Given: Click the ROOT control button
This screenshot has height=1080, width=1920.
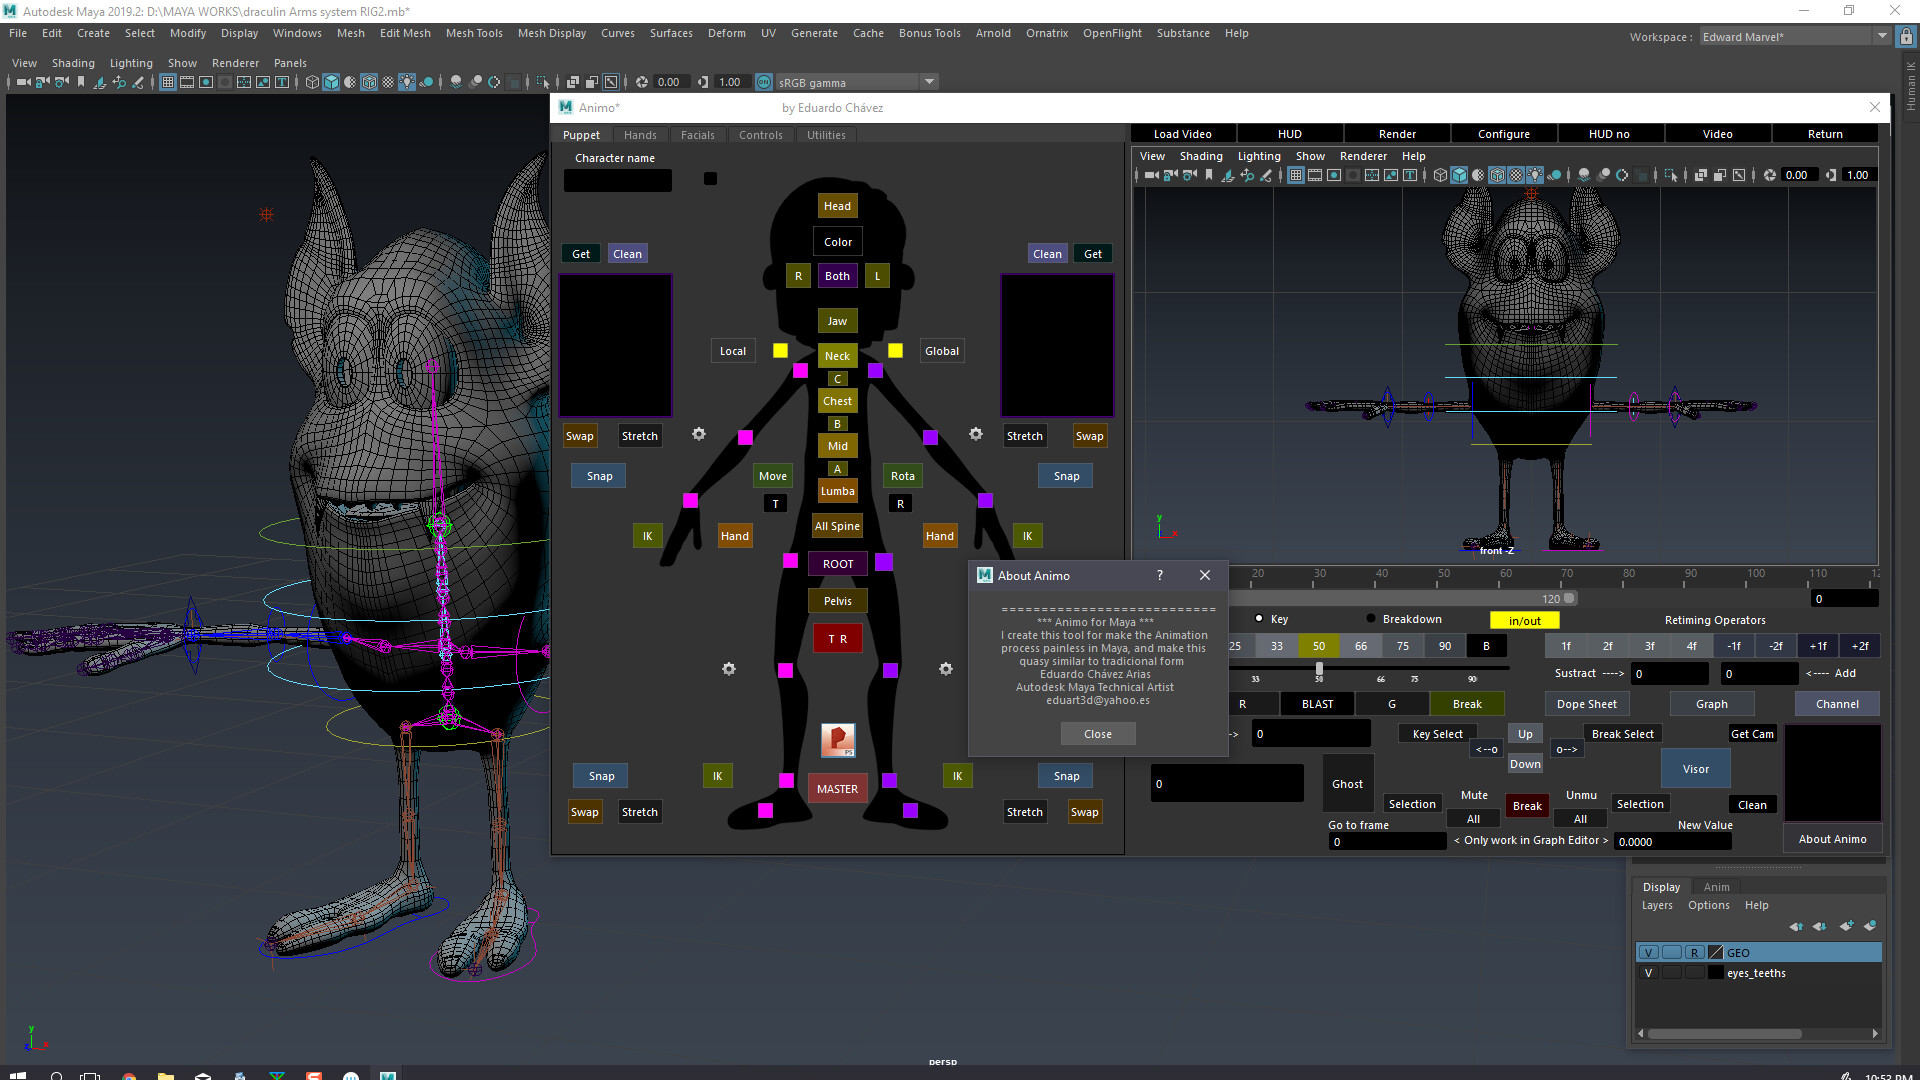Looking at the screenshot, I should pos(838,564).
